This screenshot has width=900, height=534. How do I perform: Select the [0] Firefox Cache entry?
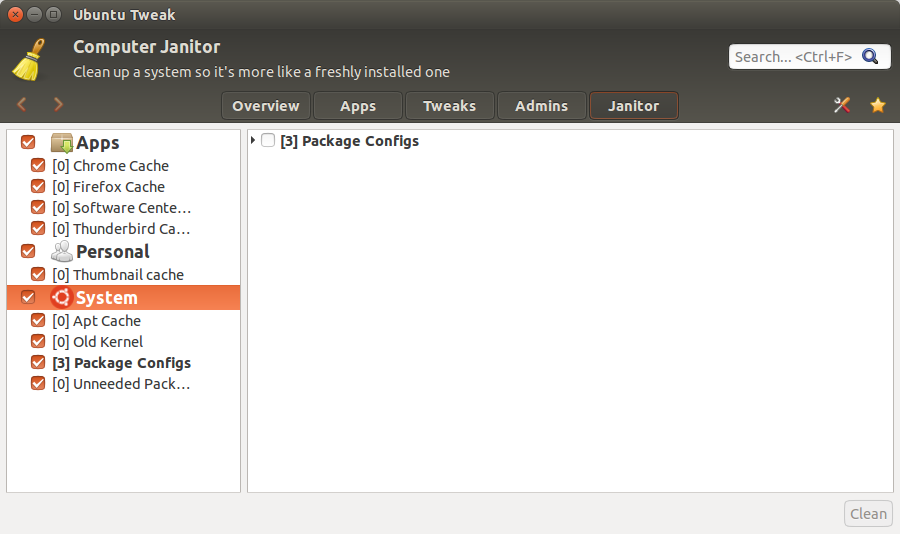pos(108,187)
